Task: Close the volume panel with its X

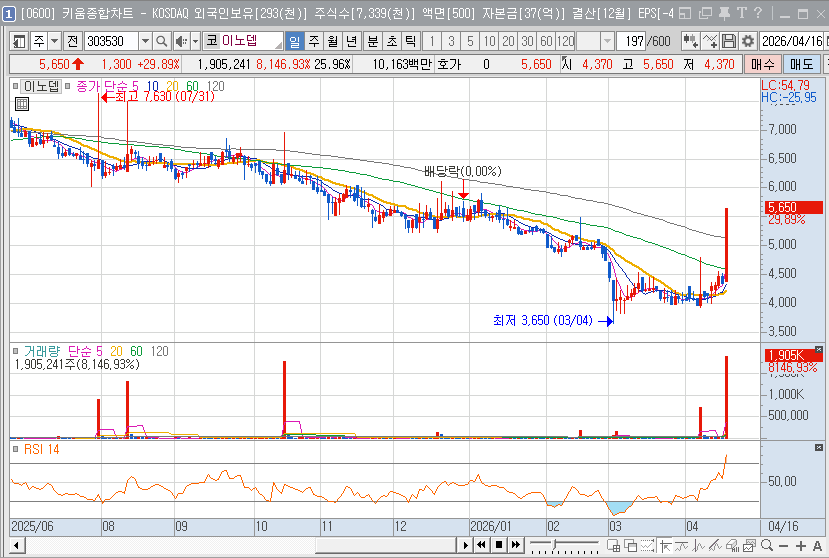Action: pos(818,349)
